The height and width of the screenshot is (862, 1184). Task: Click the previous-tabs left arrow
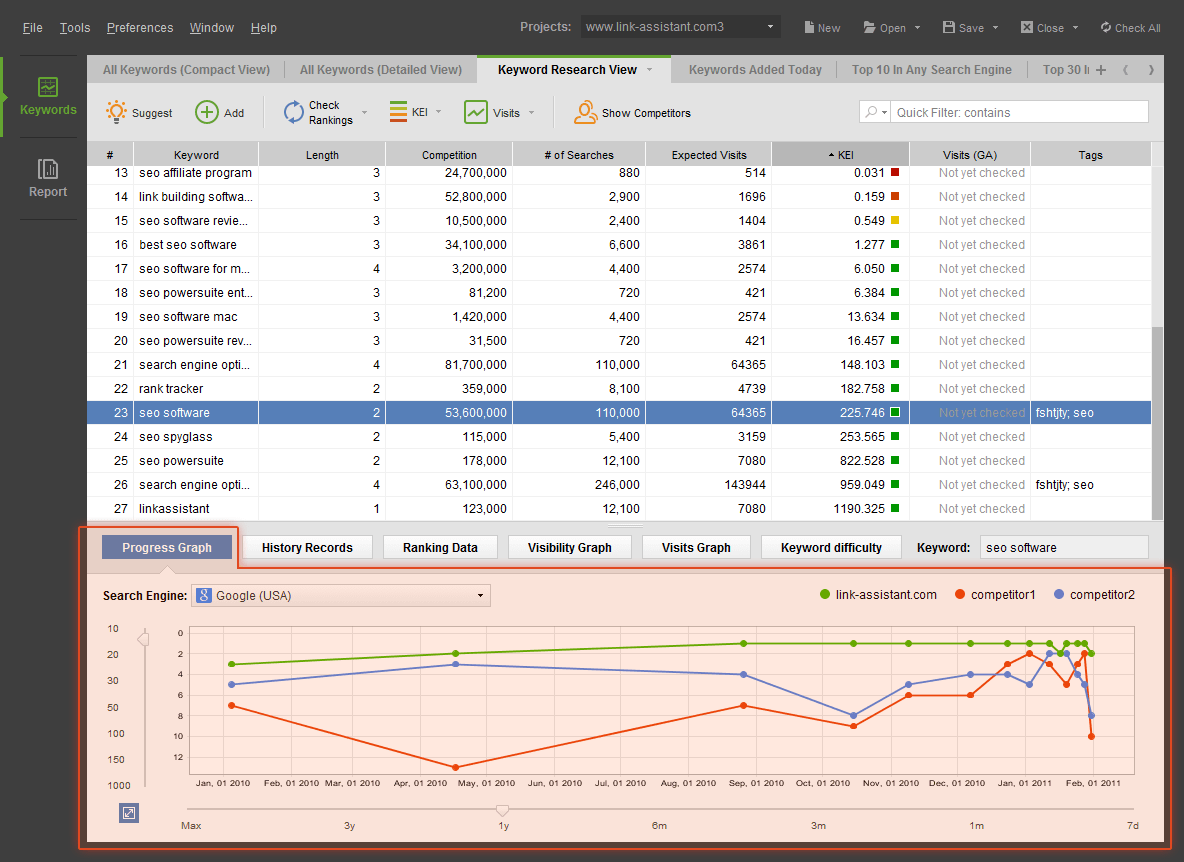click(1125, 69)
